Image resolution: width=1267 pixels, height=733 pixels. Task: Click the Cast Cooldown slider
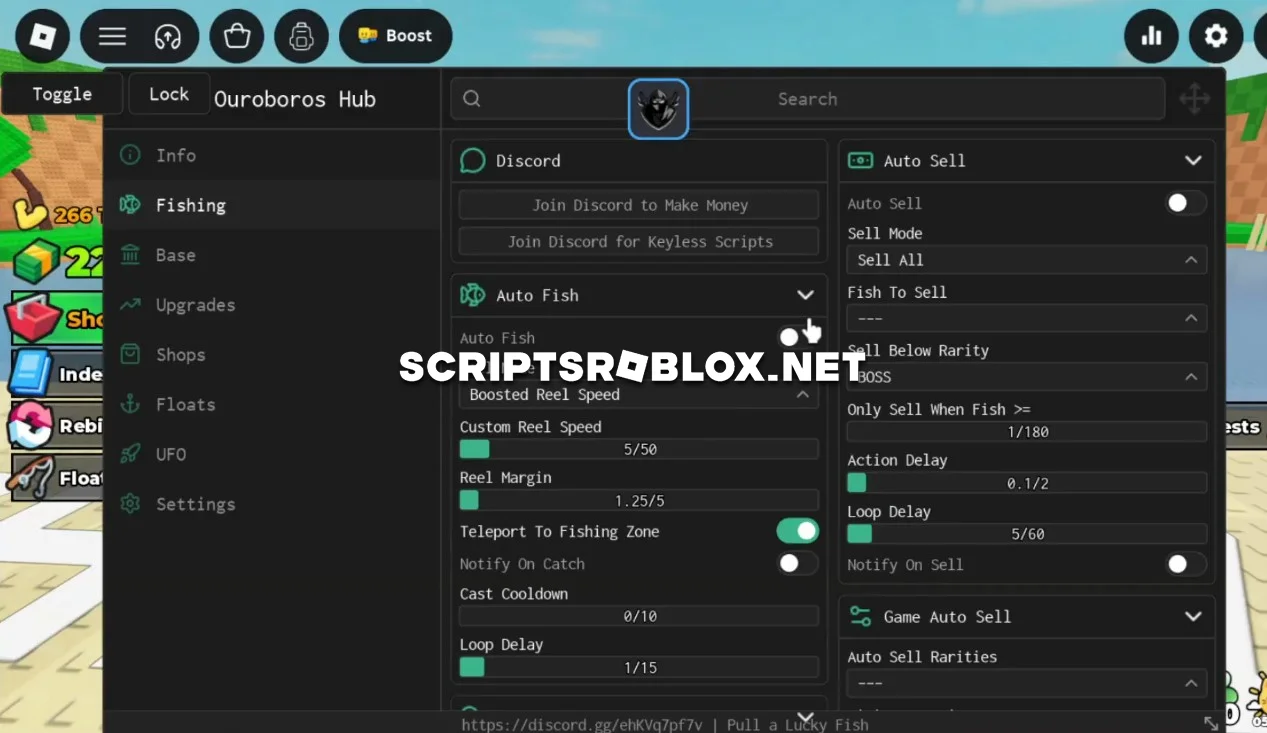639,616
